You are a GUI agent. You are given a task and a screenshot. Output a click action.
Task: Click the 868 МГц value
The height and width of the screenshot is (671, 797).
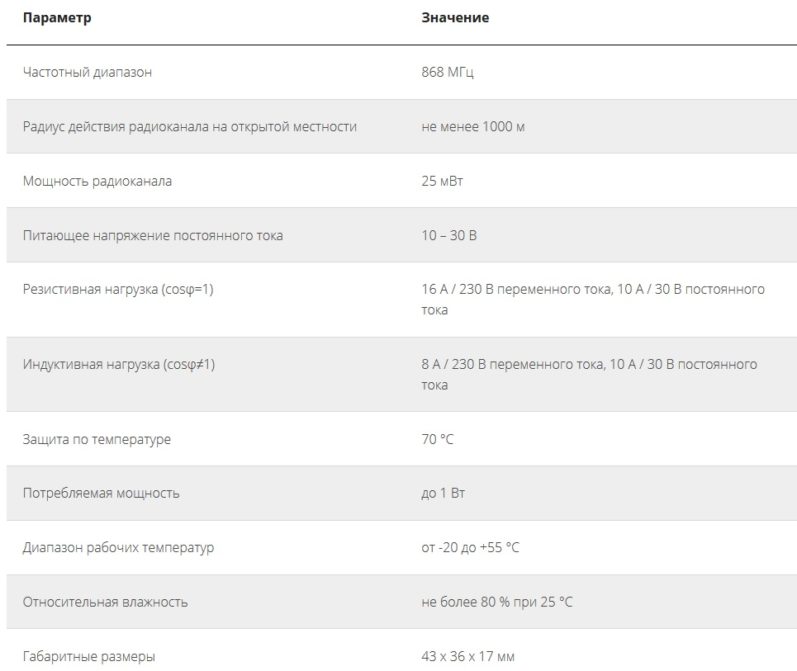pos(447,72)
